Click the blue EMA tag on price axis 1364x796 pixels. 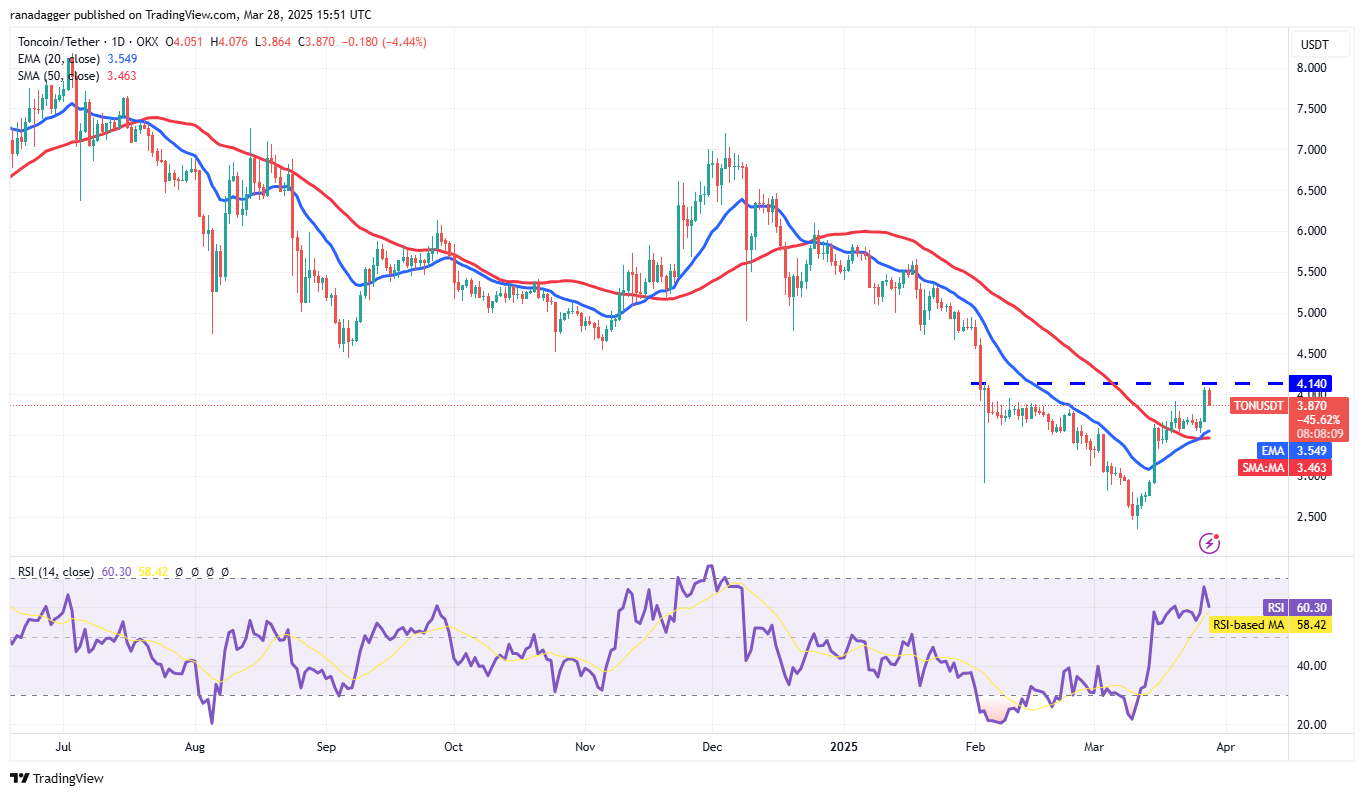[1272, 451]
